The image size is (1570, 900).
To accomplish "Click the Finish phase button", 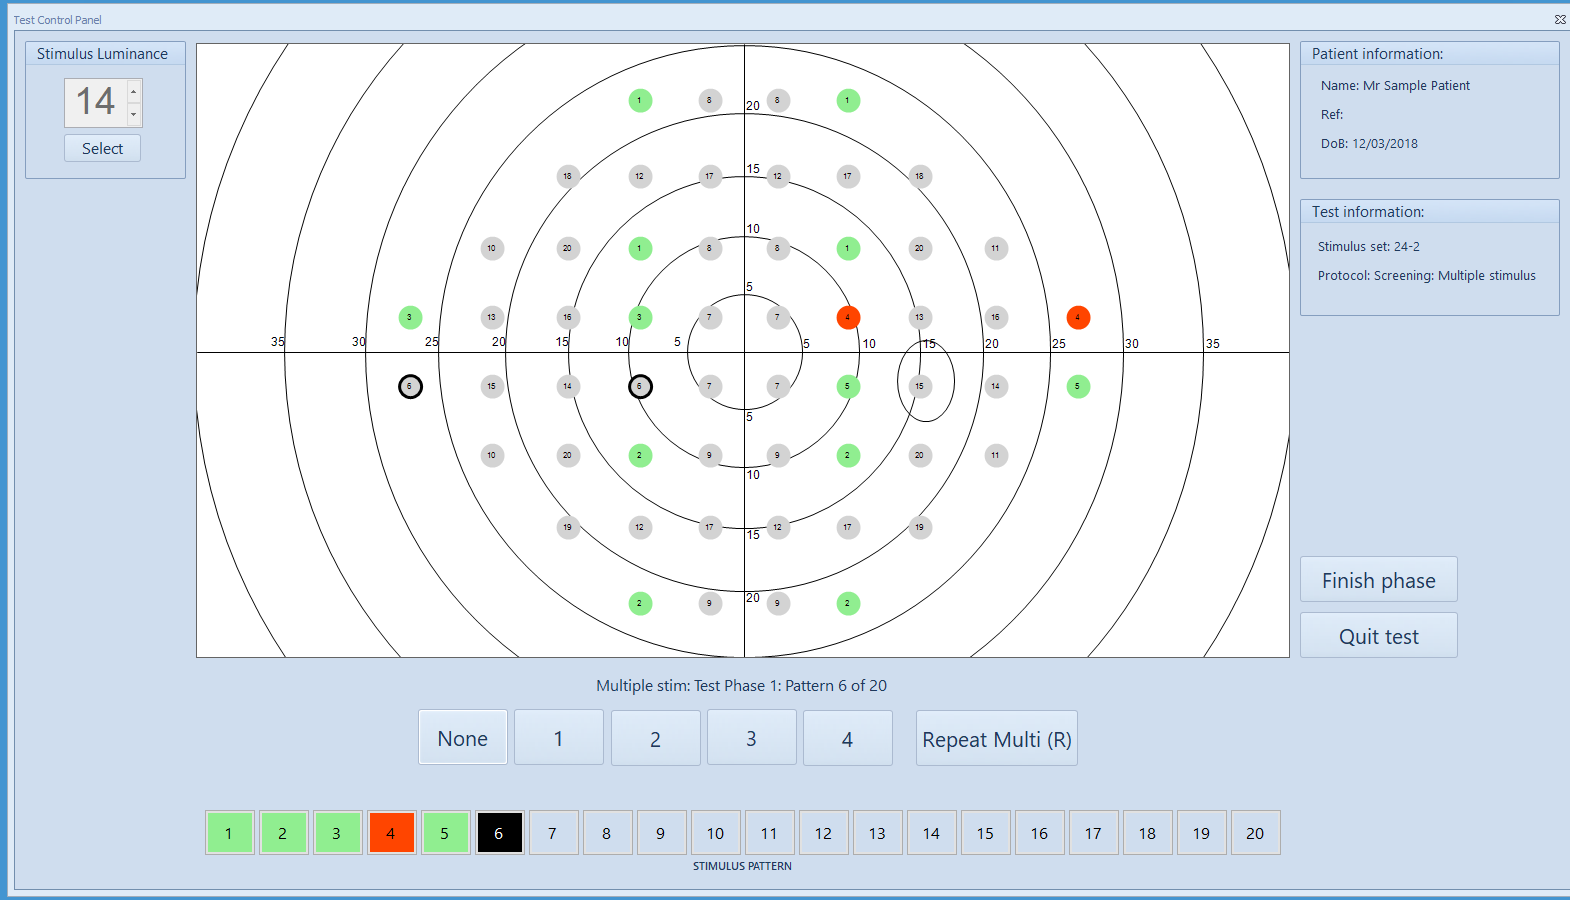I will coord(1378,580).
